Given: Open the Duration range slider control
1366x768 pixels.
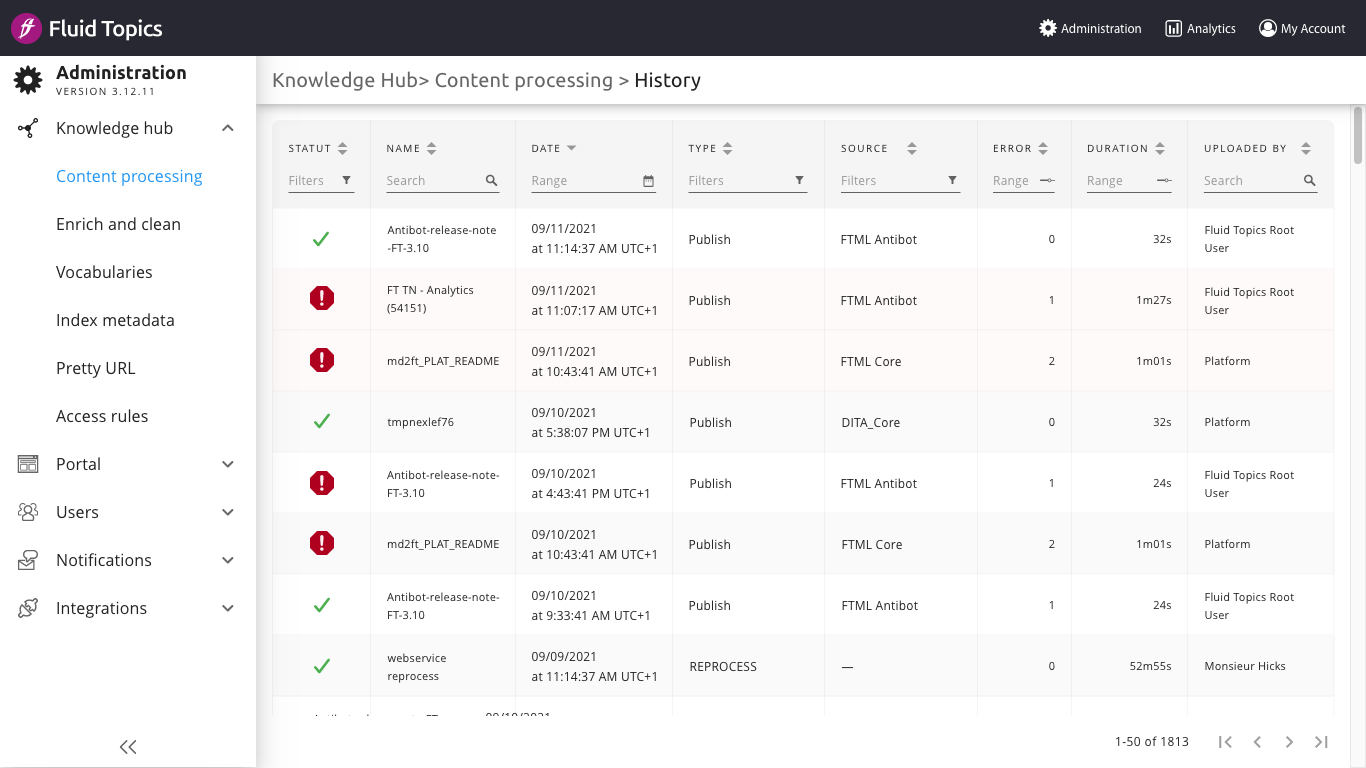Looking at the screenshot, I should [x=1163, y=181].
